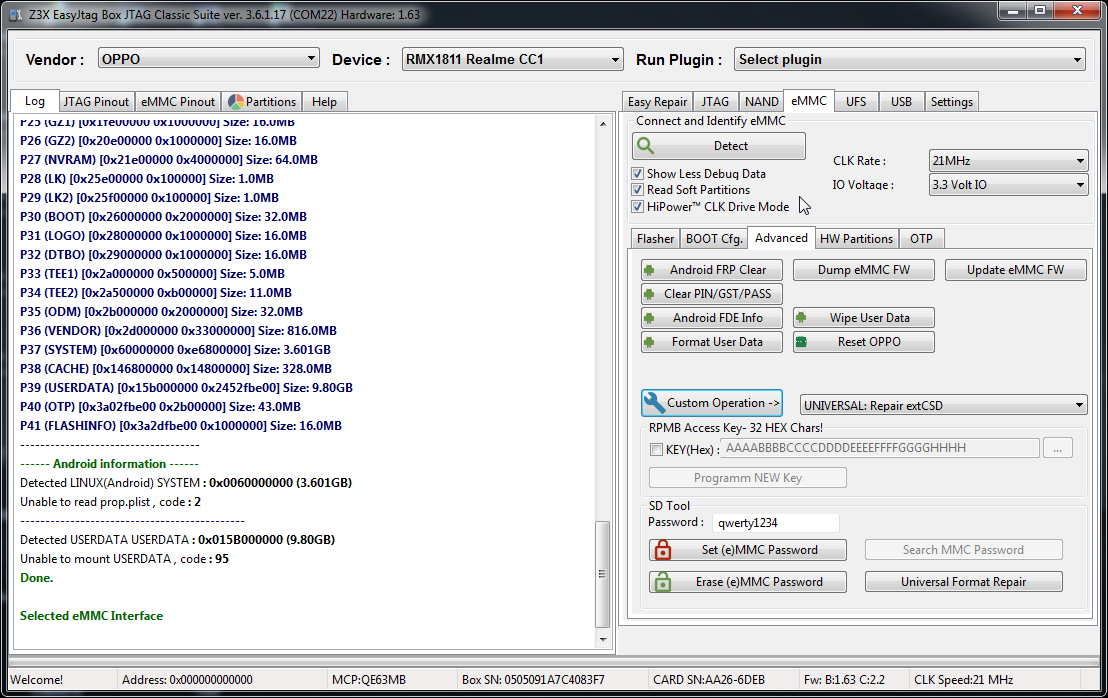Image resolution: width=1108 pixels, height=698 pixels.
Task: Switch to the eMMC Pinout tab
Action: pos(177,102)
